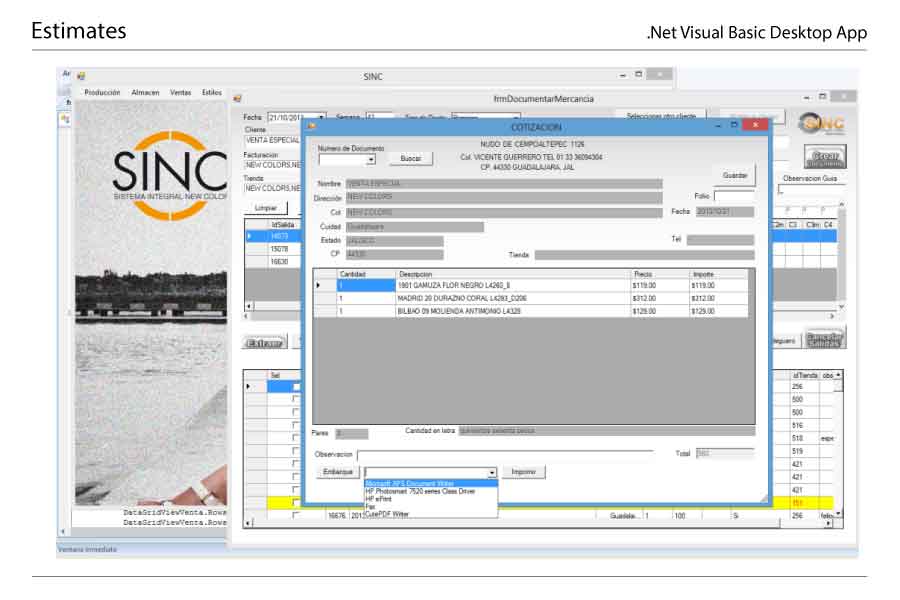The height and width of the screenshot is (600, 900).
Task: Click the SINC main window title icon
Action: [81, 75]
